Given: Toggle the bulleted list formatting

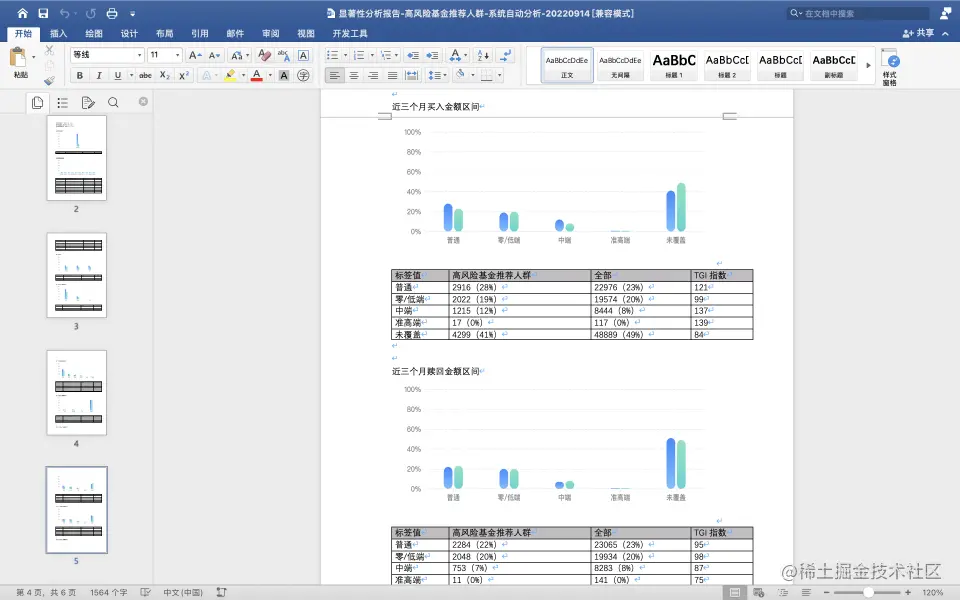Looking at the screenshot, I should click(332, 55).
